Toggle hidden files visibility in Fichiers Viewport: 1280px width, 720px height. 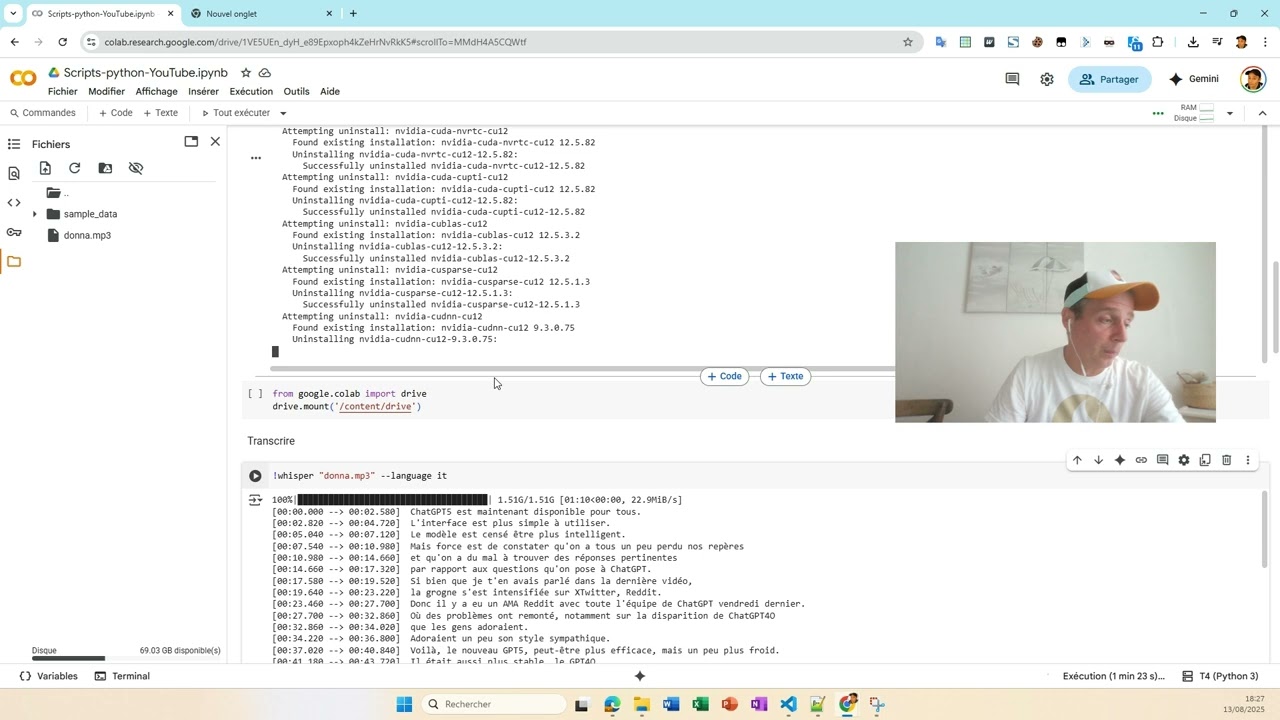(x=136, y=169)
